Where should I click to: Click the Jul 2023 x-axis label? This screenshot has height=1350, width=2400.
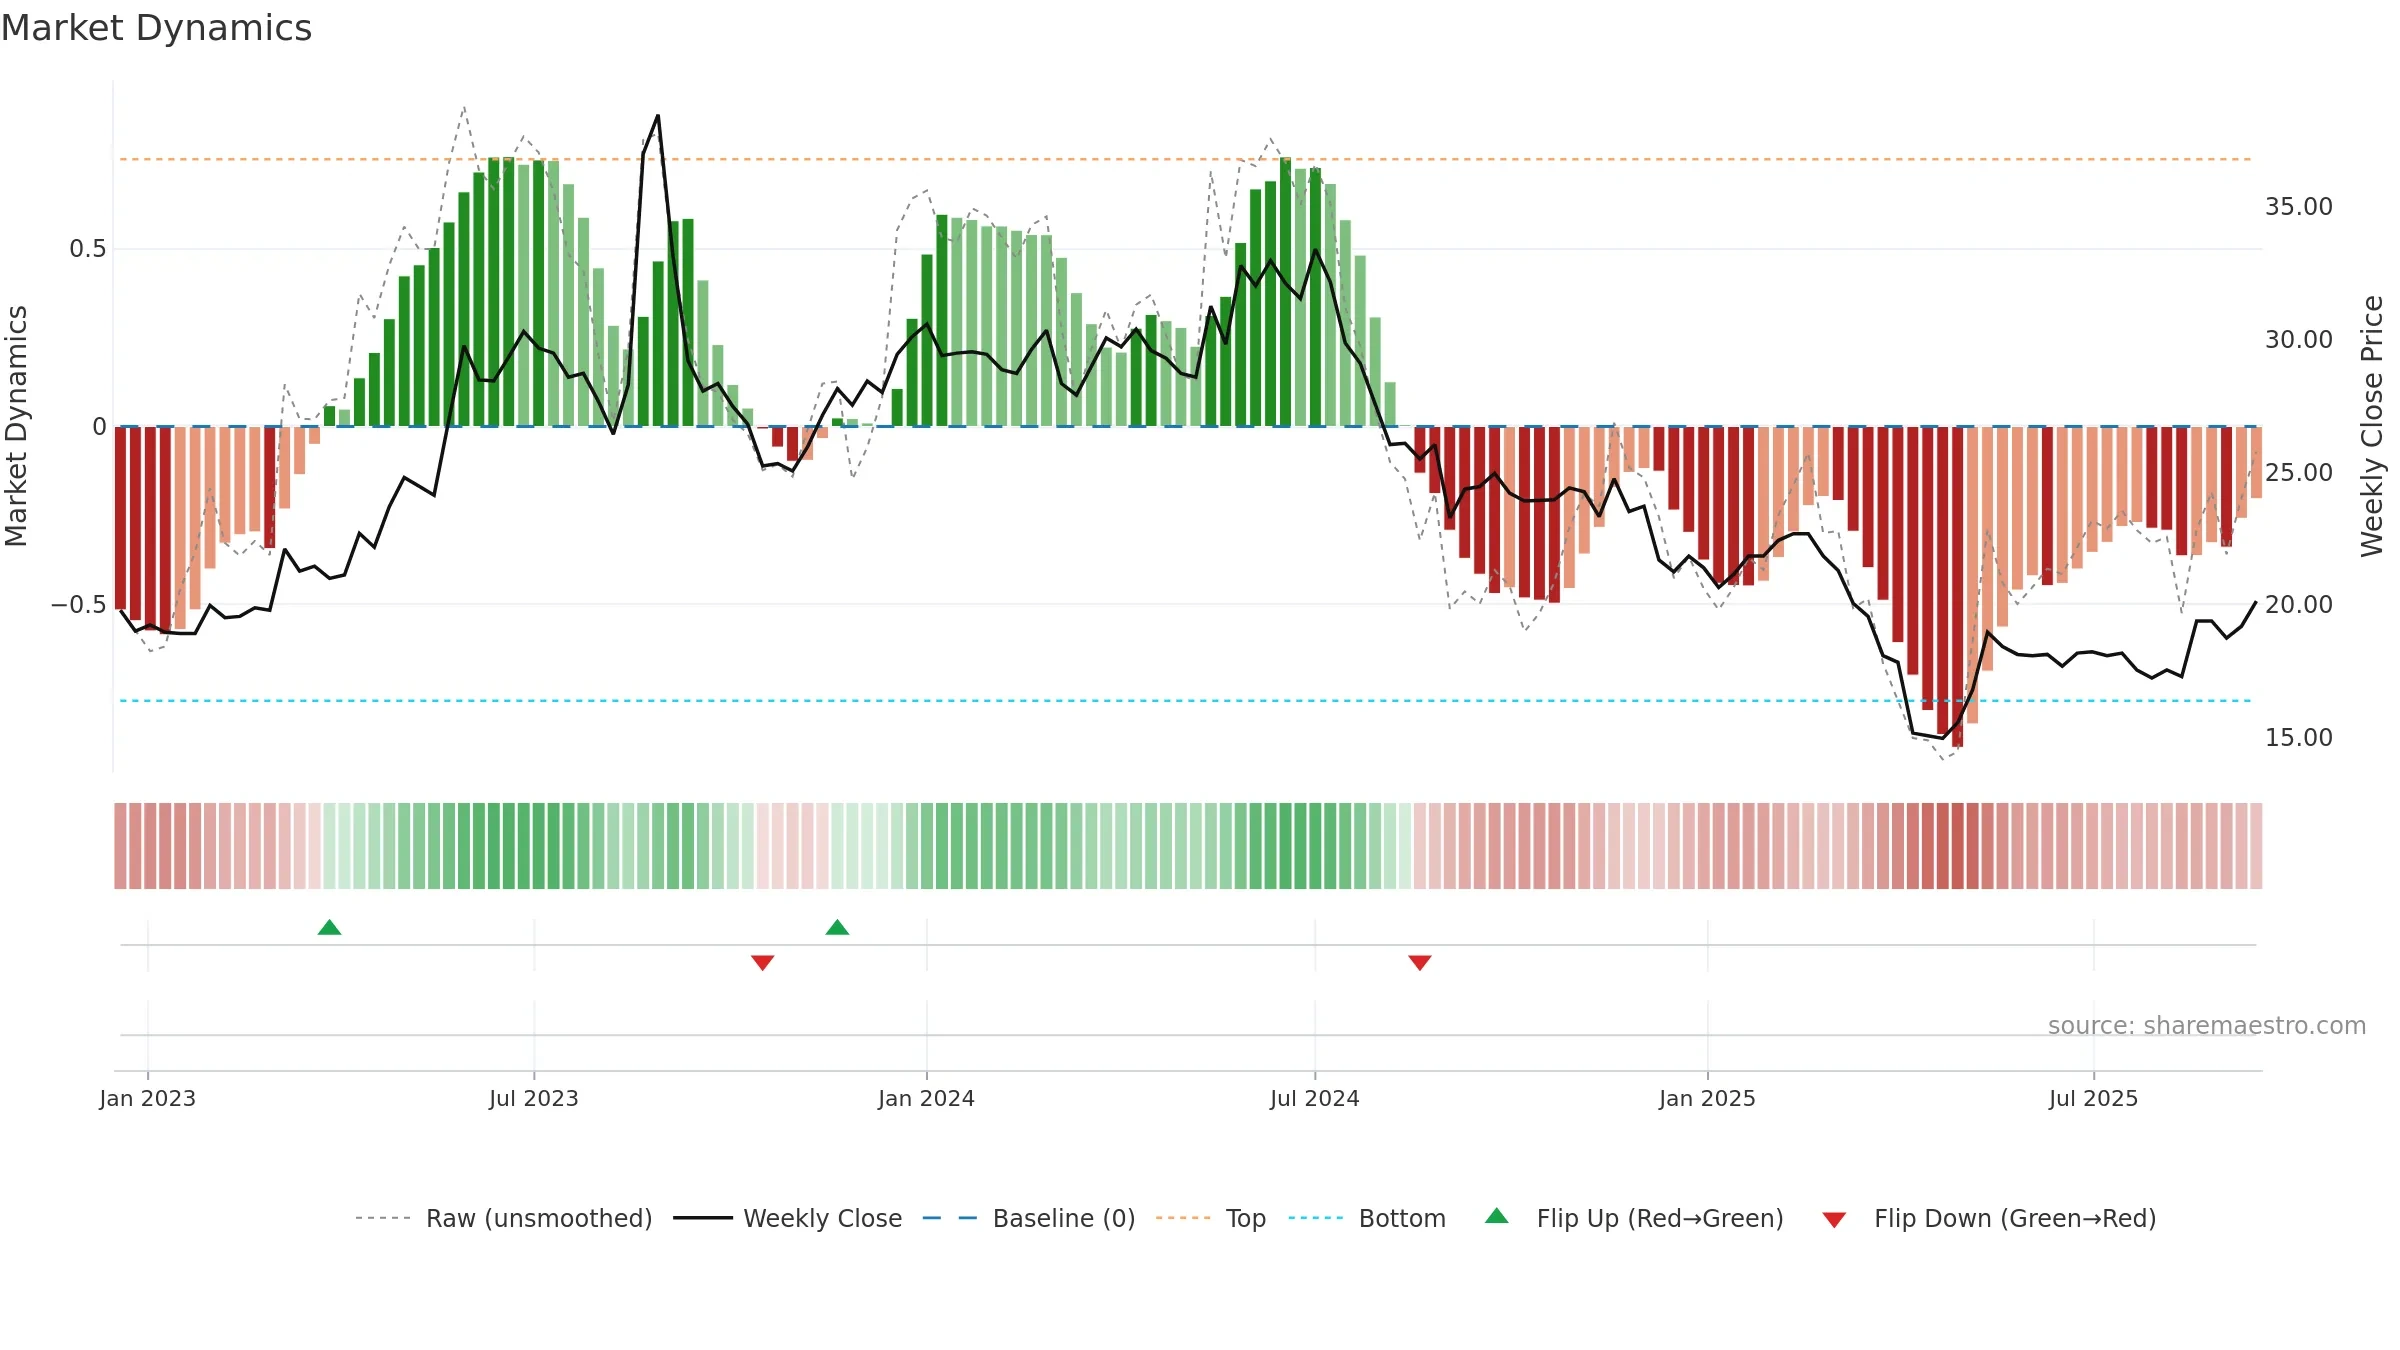pyautogui.click(x=534, y=1098)
